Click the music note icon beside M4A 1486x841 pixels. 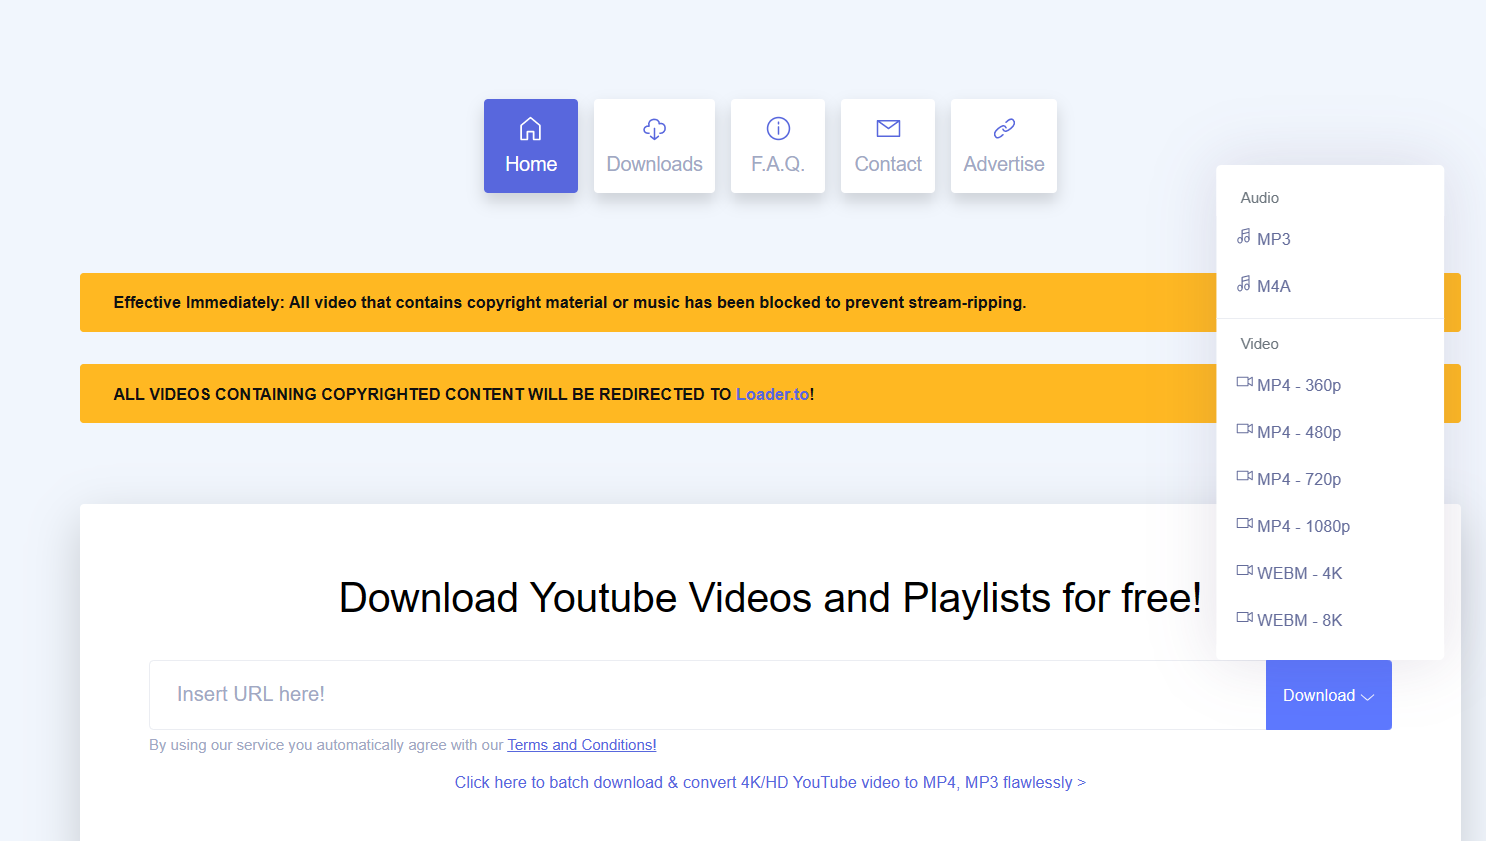(x=1244, y=284)
